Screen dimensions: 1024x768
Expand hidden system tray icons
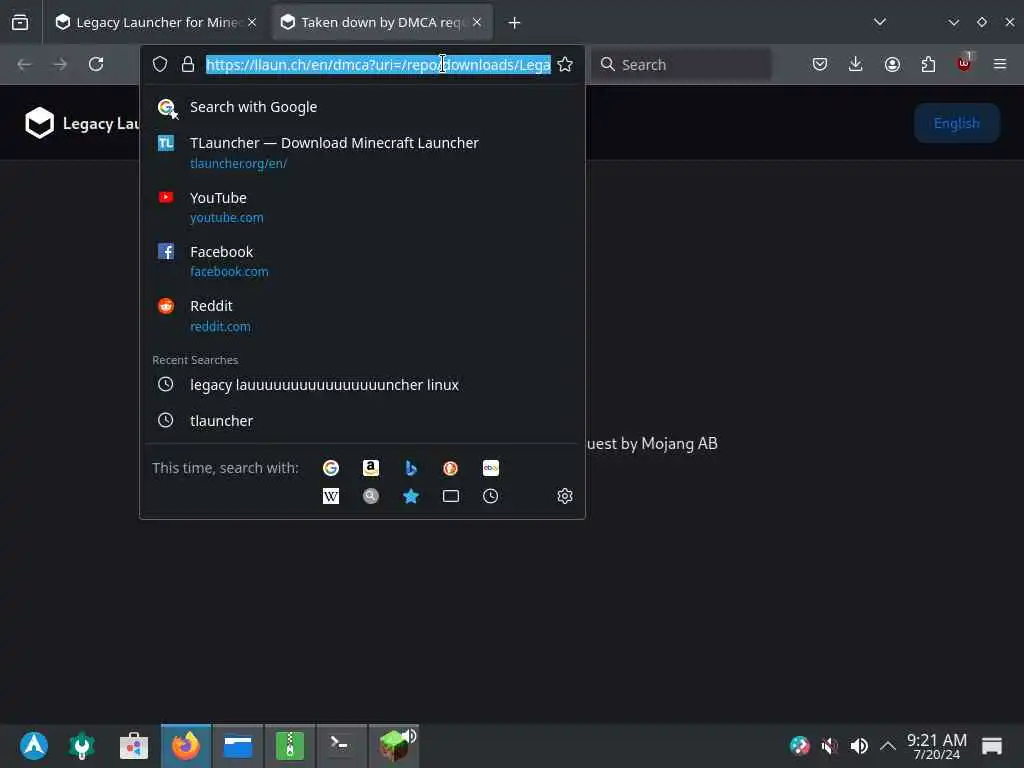tap(888, 745)
